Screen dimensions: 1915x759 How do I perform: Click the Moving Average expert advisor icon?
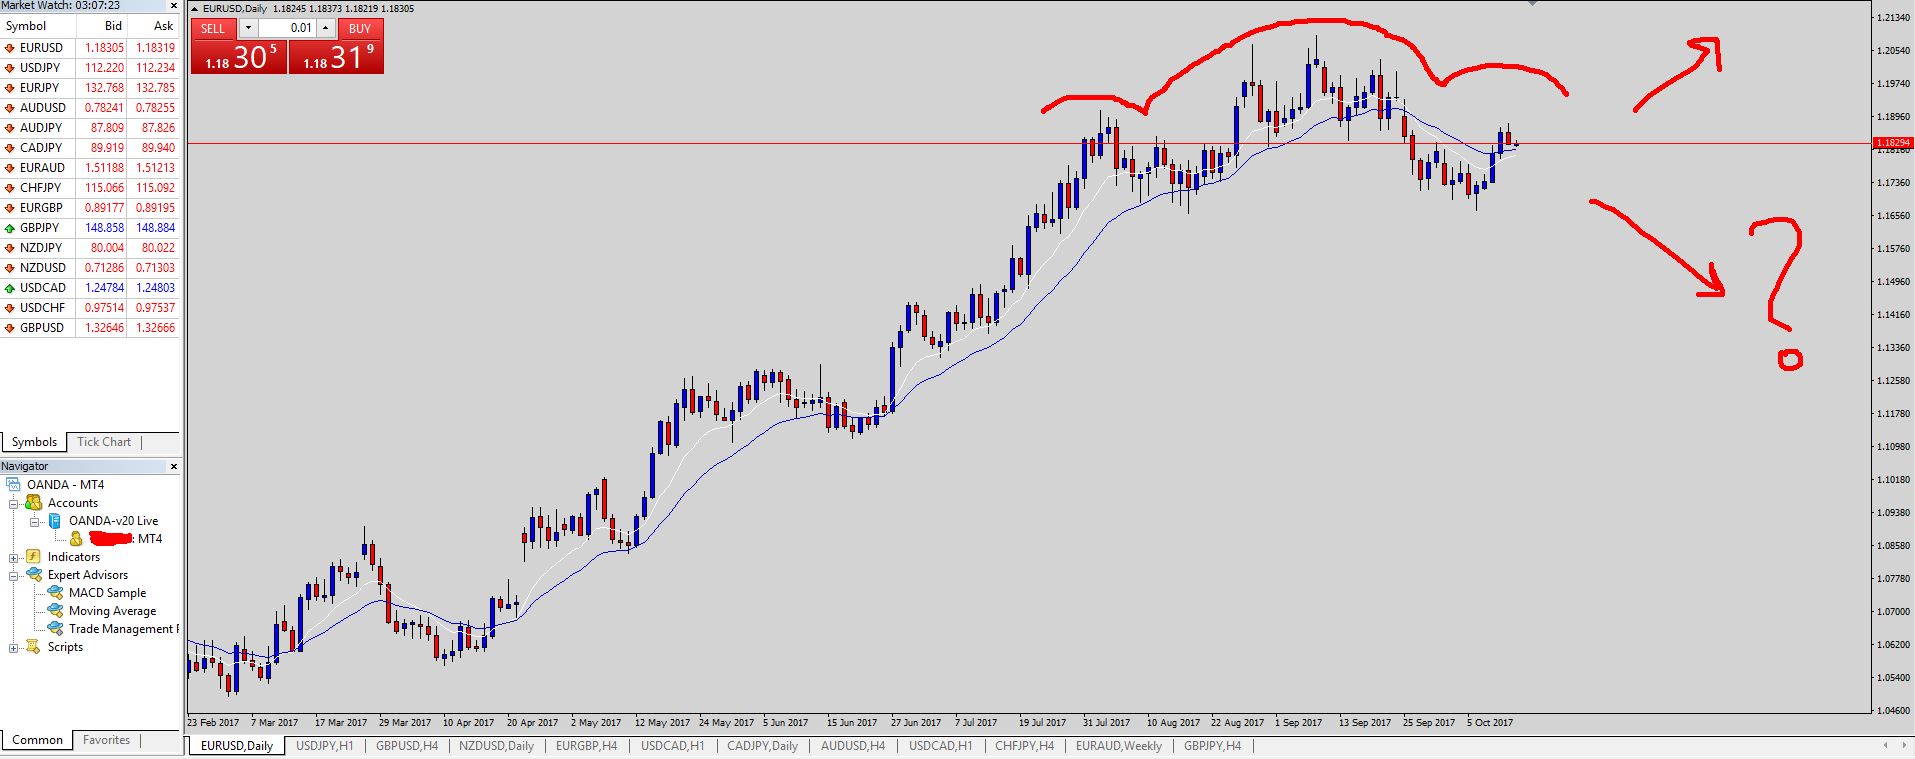tap(56, 611)
